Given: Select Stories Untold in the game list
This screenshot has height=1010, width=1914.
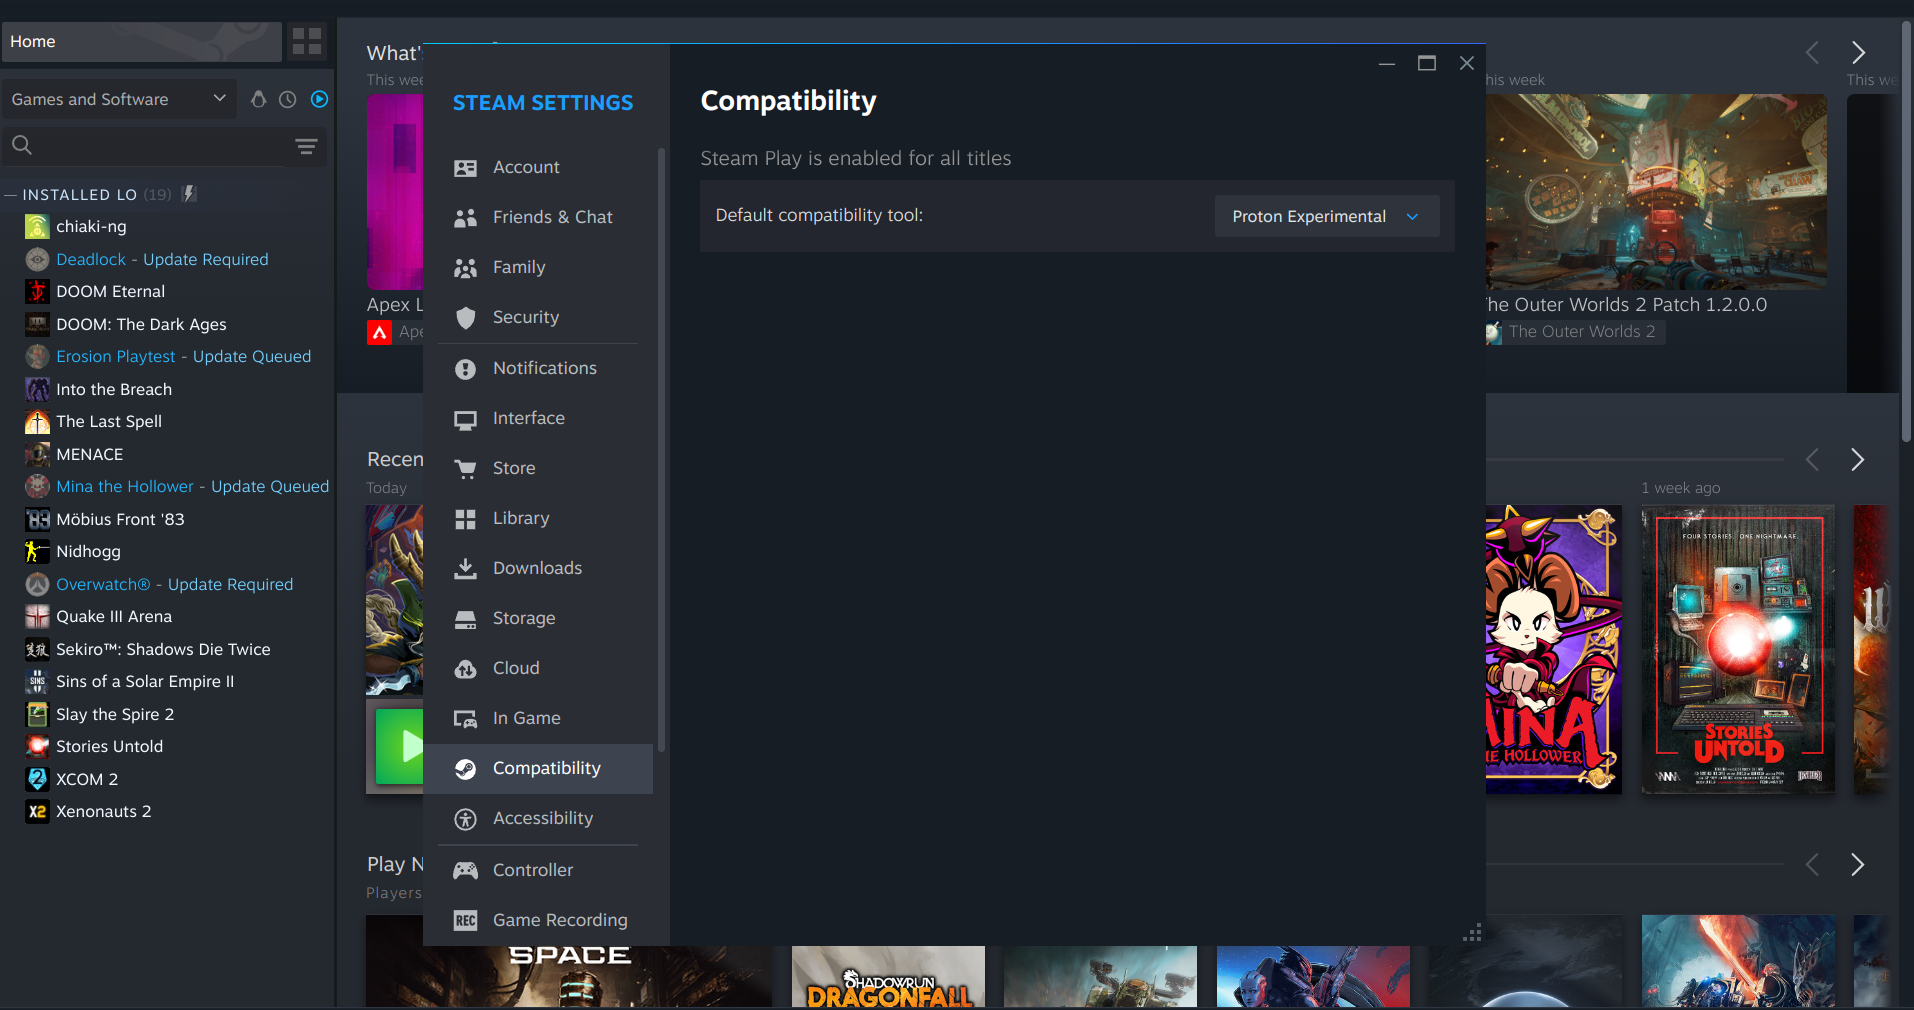Looking at the screenshot, I should (109, 747).
